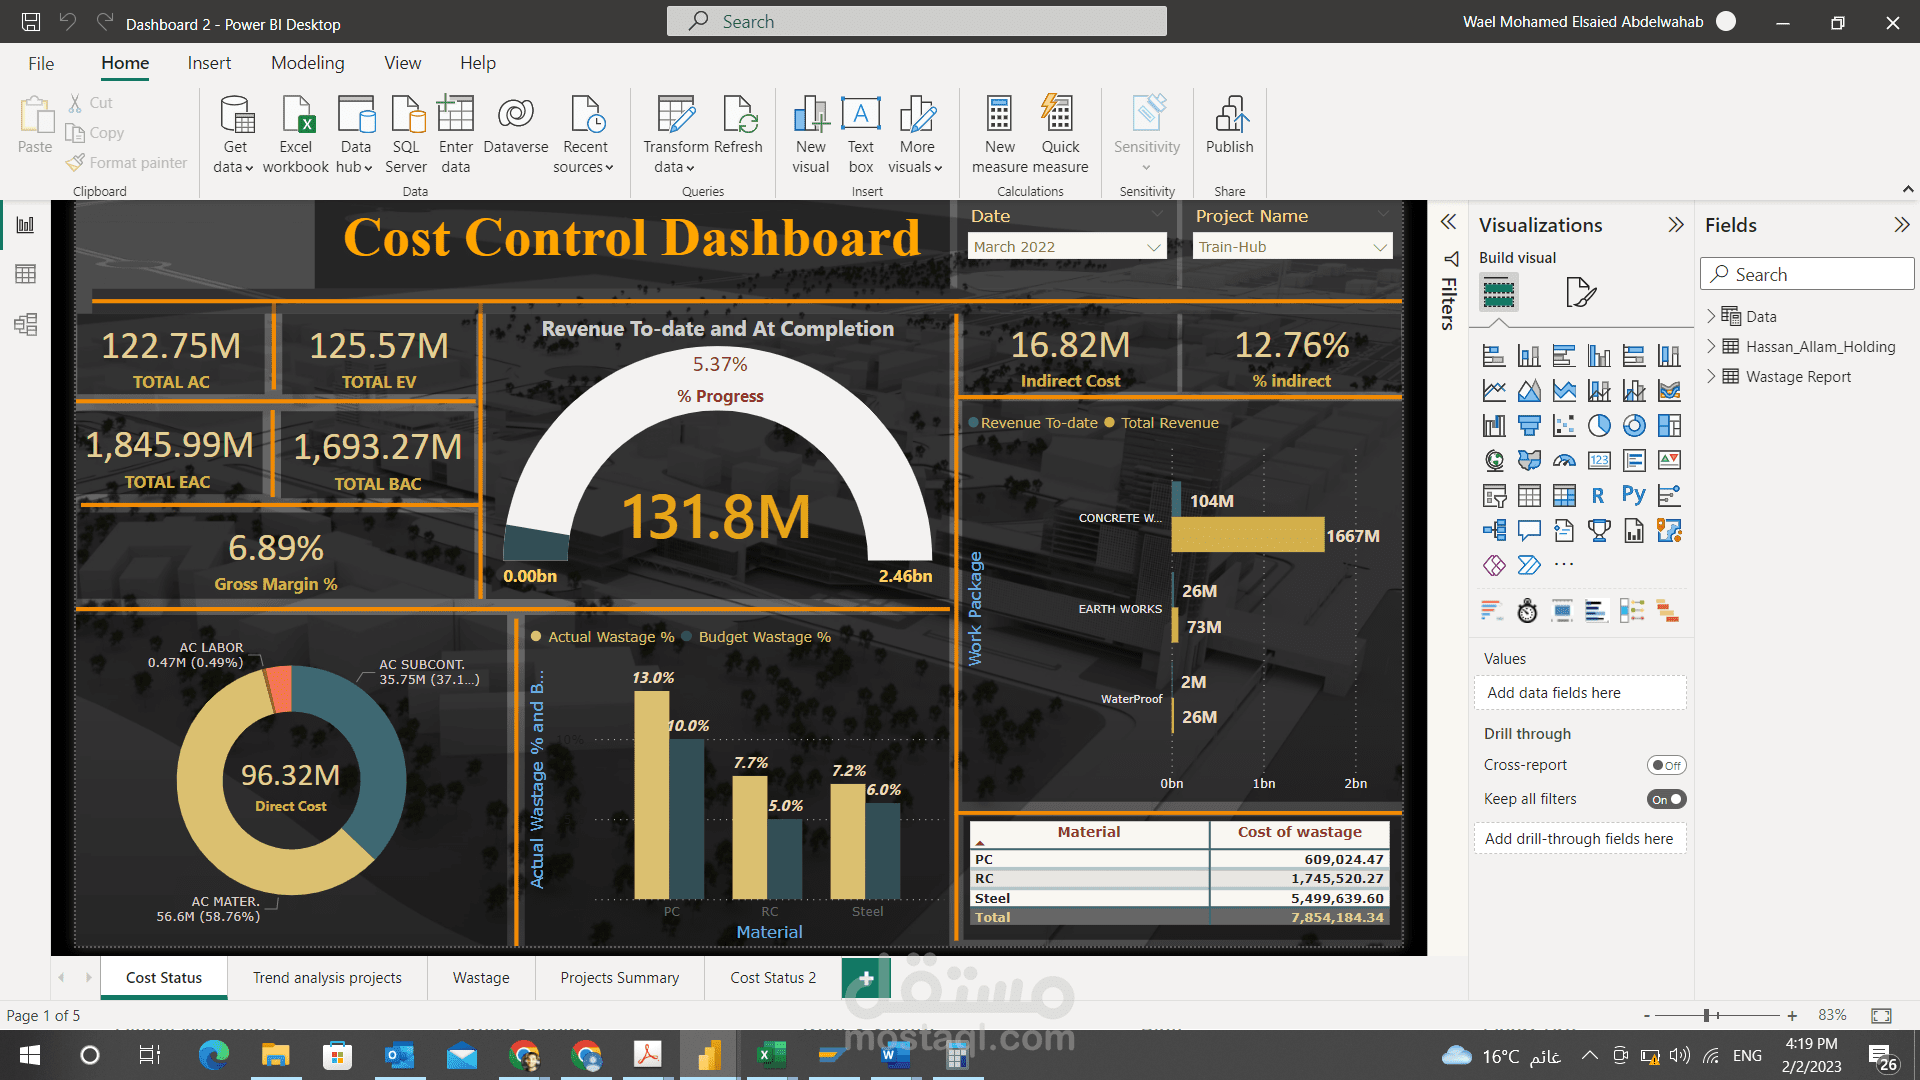Image resolution: width=1920 pixels, height=1080 pixels.
Task: Click Excel workbook data source
Action: (296, 135)
